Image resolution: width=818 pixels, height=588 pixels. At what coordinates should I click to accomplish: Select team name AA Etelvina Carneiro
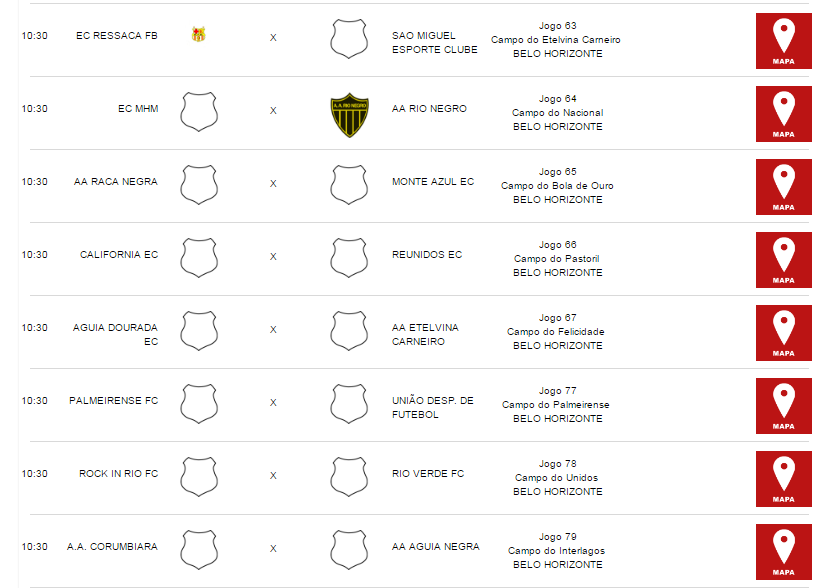coord(425,334)
